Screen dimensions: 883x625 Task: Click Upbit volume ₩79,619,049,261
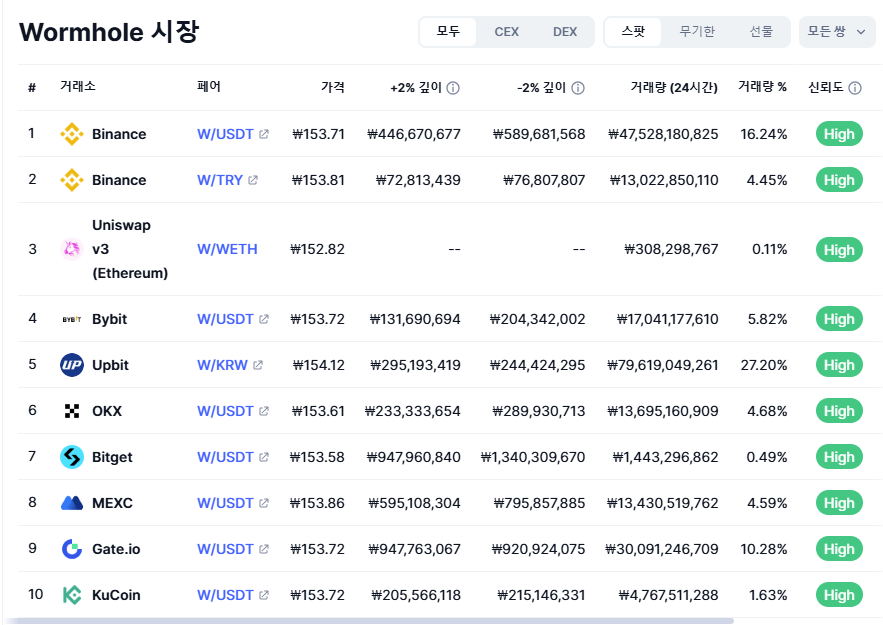[x=662, y=365]
